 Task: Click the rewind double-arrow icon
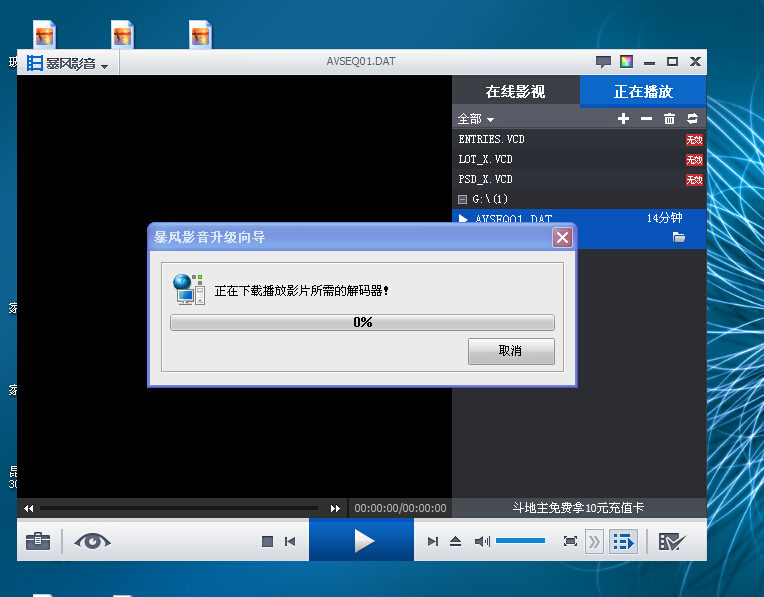[x=28, y=508]
